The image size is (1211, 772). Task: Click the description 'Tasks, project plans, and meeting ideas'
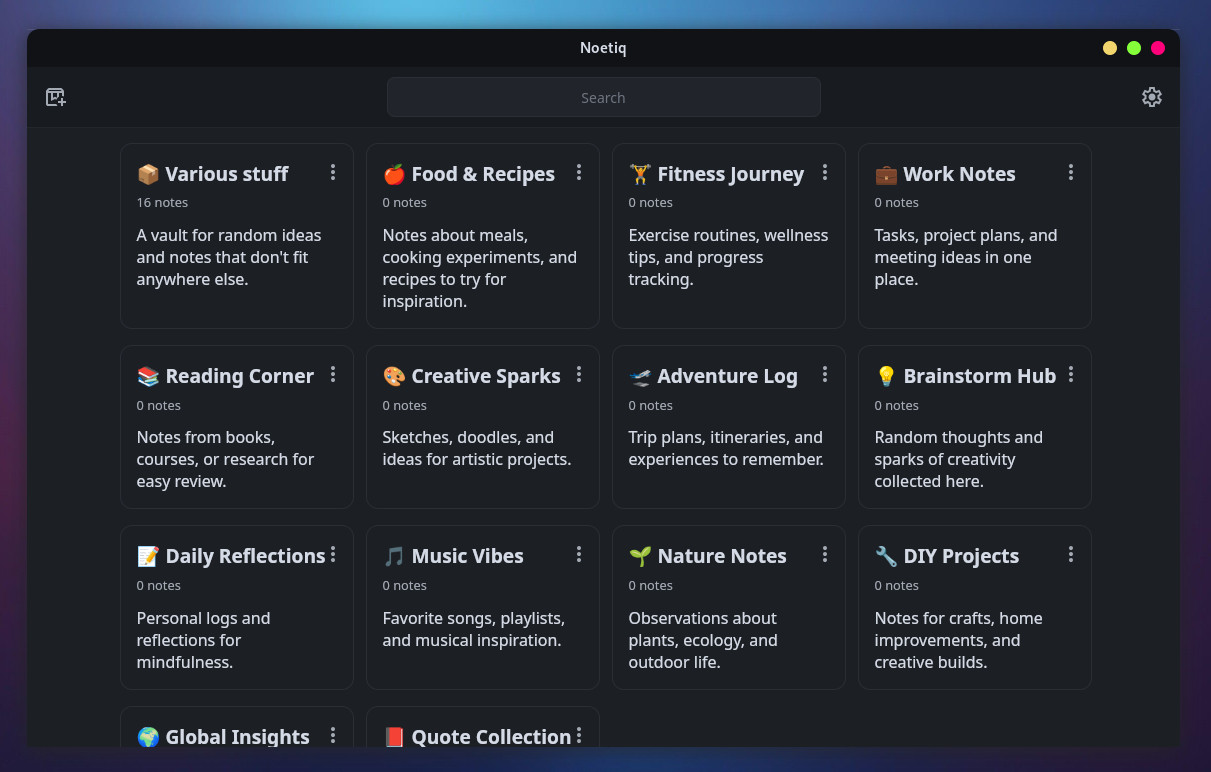tap(966, 257)
